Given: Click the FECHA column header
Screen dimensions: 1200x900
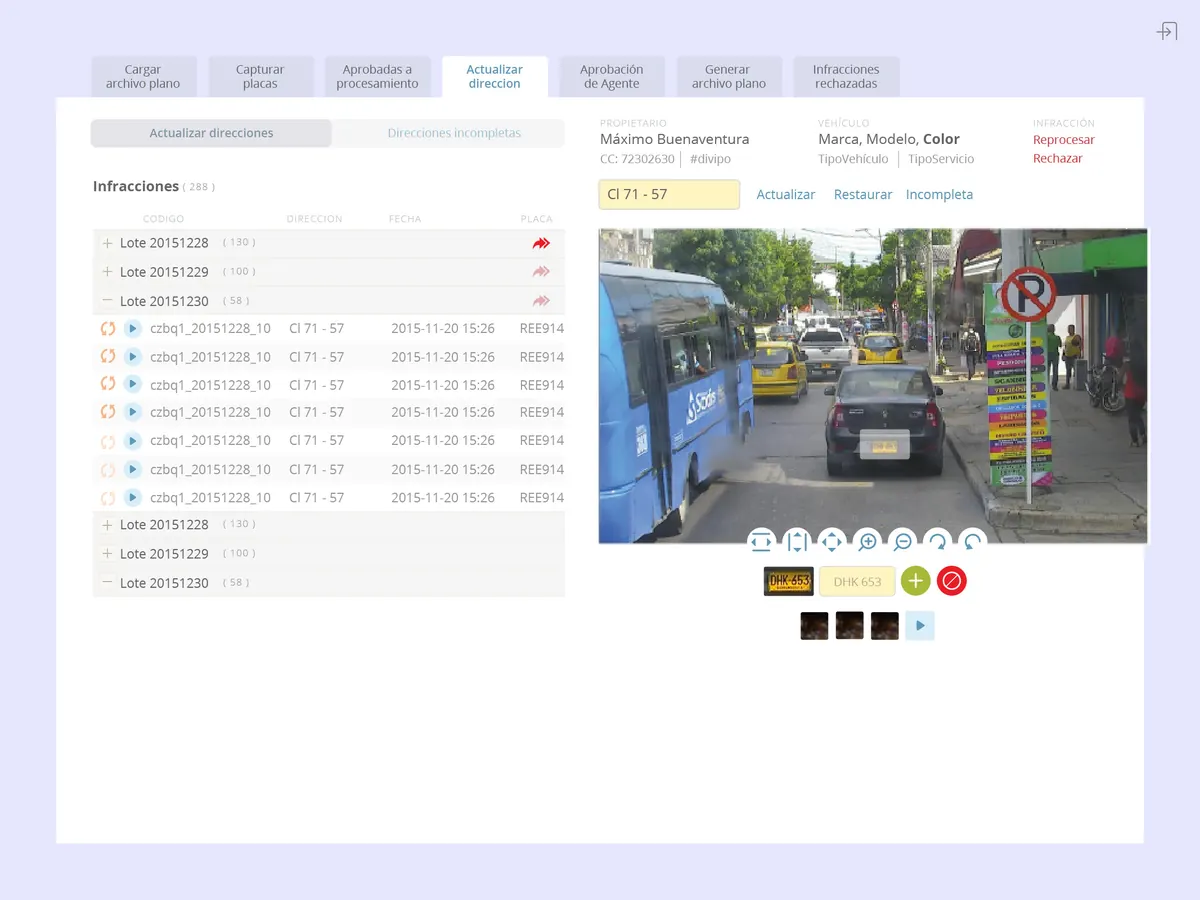Looking at the screenshot, I should (x=405, y=219).
